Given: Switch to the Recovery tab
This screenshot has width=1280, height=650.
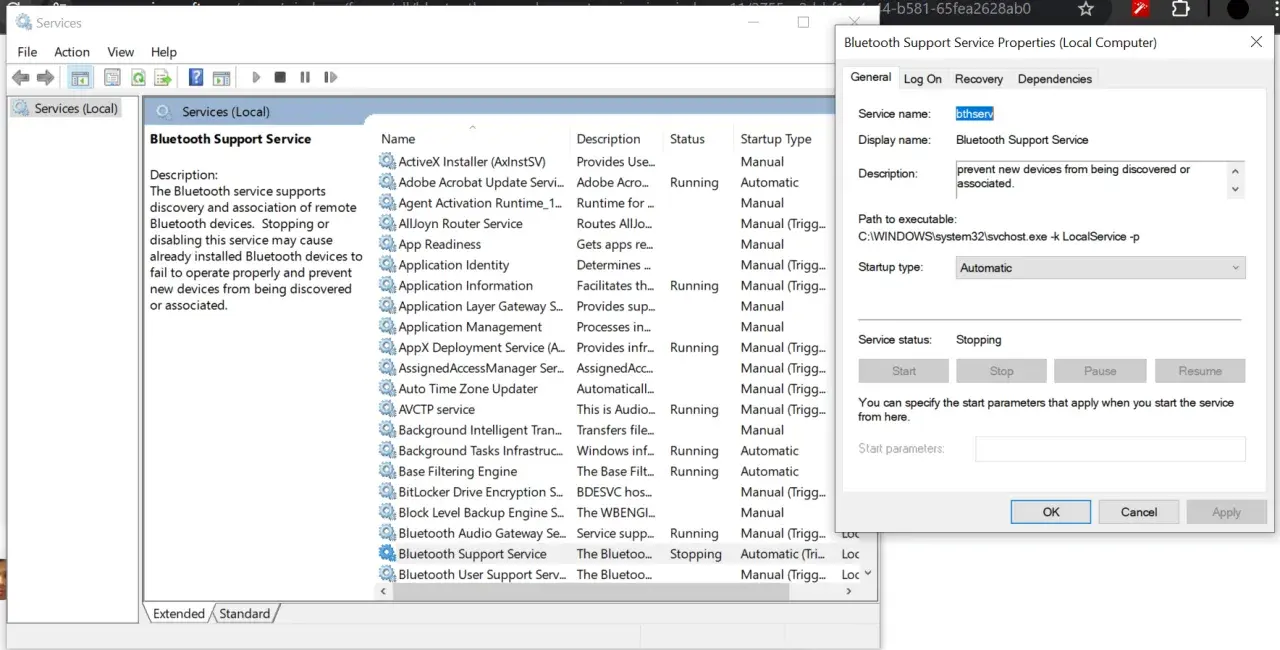Looking at the screenshot, I should click(978, 79).
